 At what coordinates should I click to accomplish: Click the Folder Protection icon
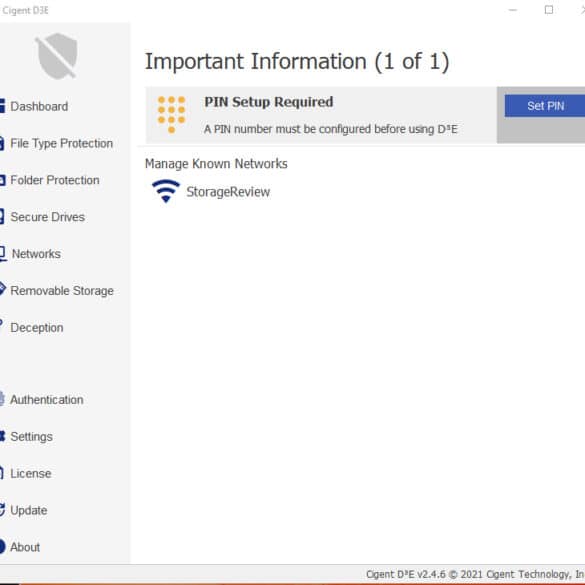[2, 180]
